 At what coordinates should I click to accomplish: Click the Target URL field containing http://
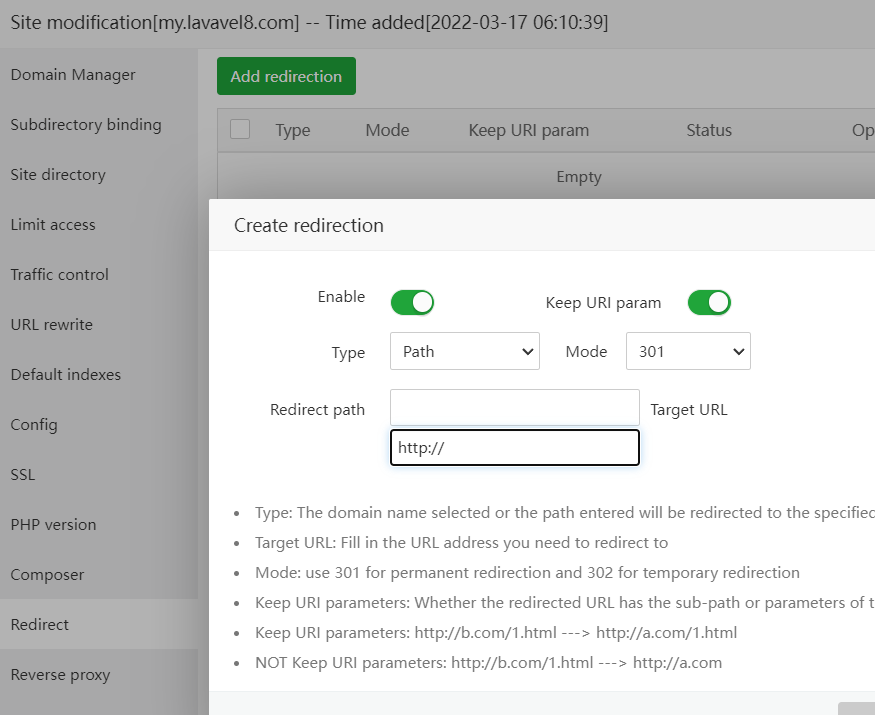coord(514,448)
